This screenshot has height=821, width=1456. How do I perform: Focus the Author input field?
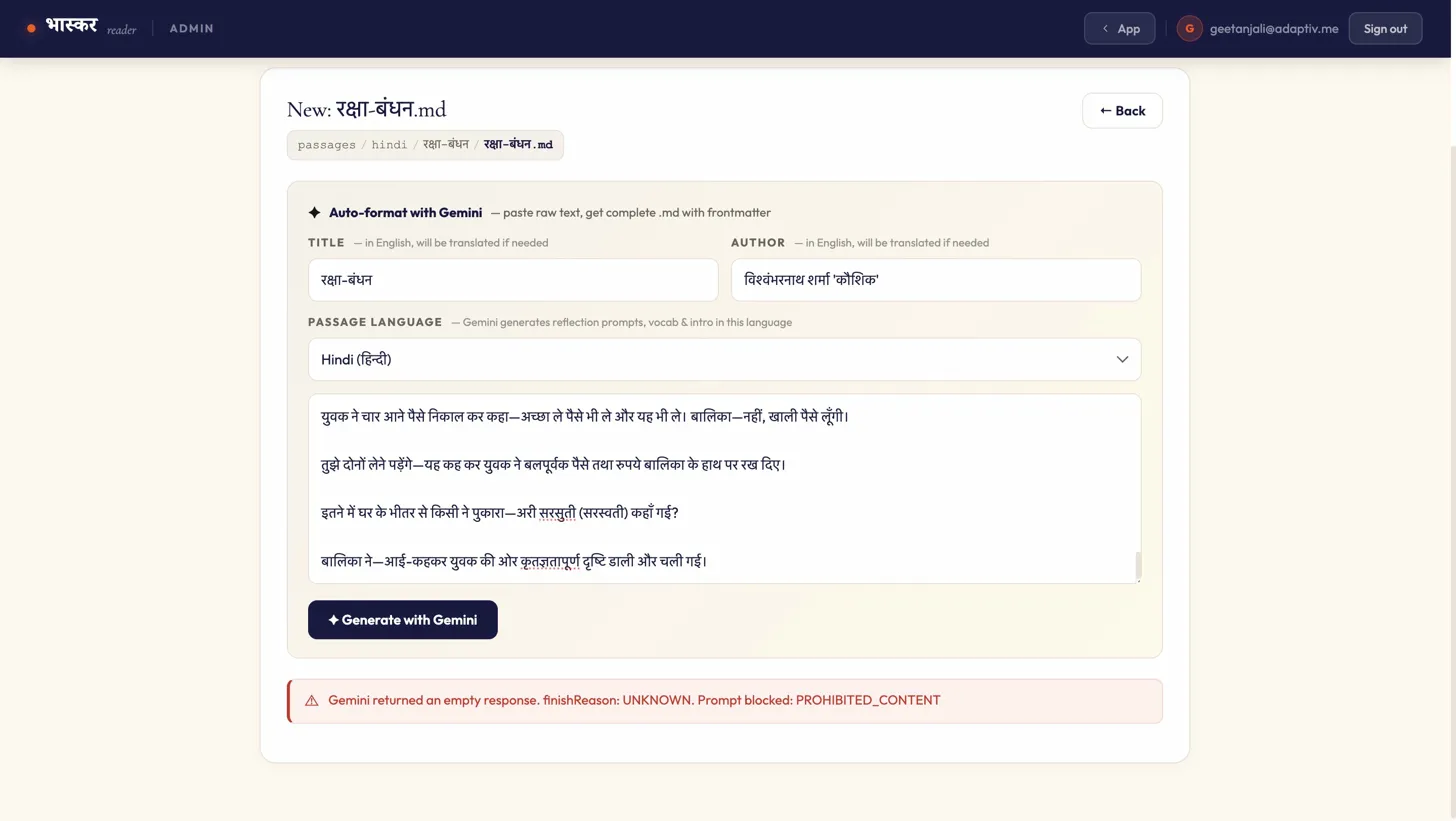[x=935, y=280]
